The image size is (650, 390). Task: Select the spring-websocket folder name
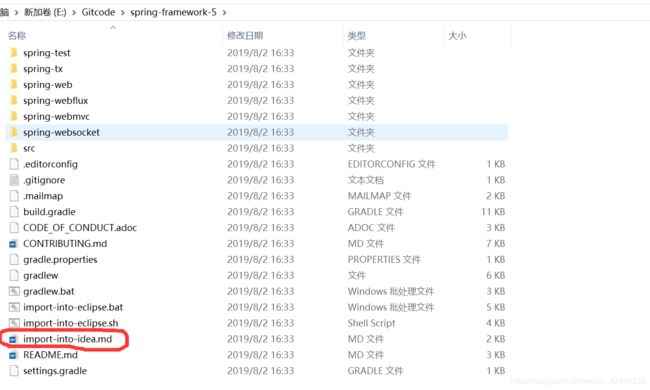pyautogui.click(x=61, y=132)
